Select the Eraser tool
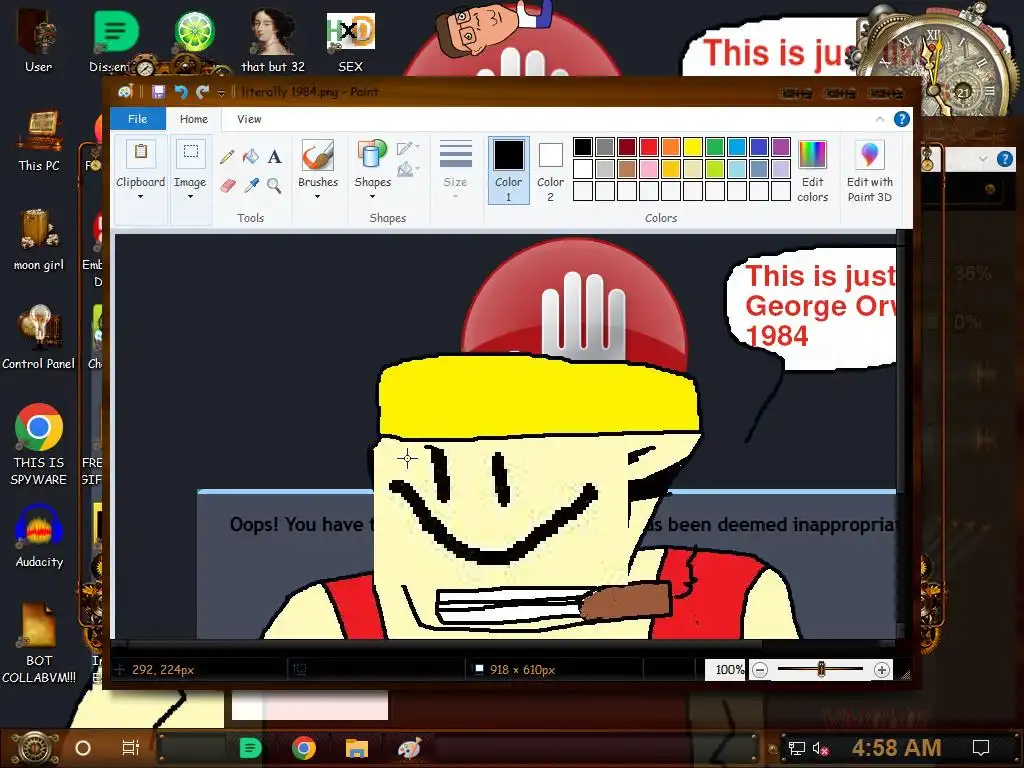The width and height of the screenshot is (1024, 768). 227,186
